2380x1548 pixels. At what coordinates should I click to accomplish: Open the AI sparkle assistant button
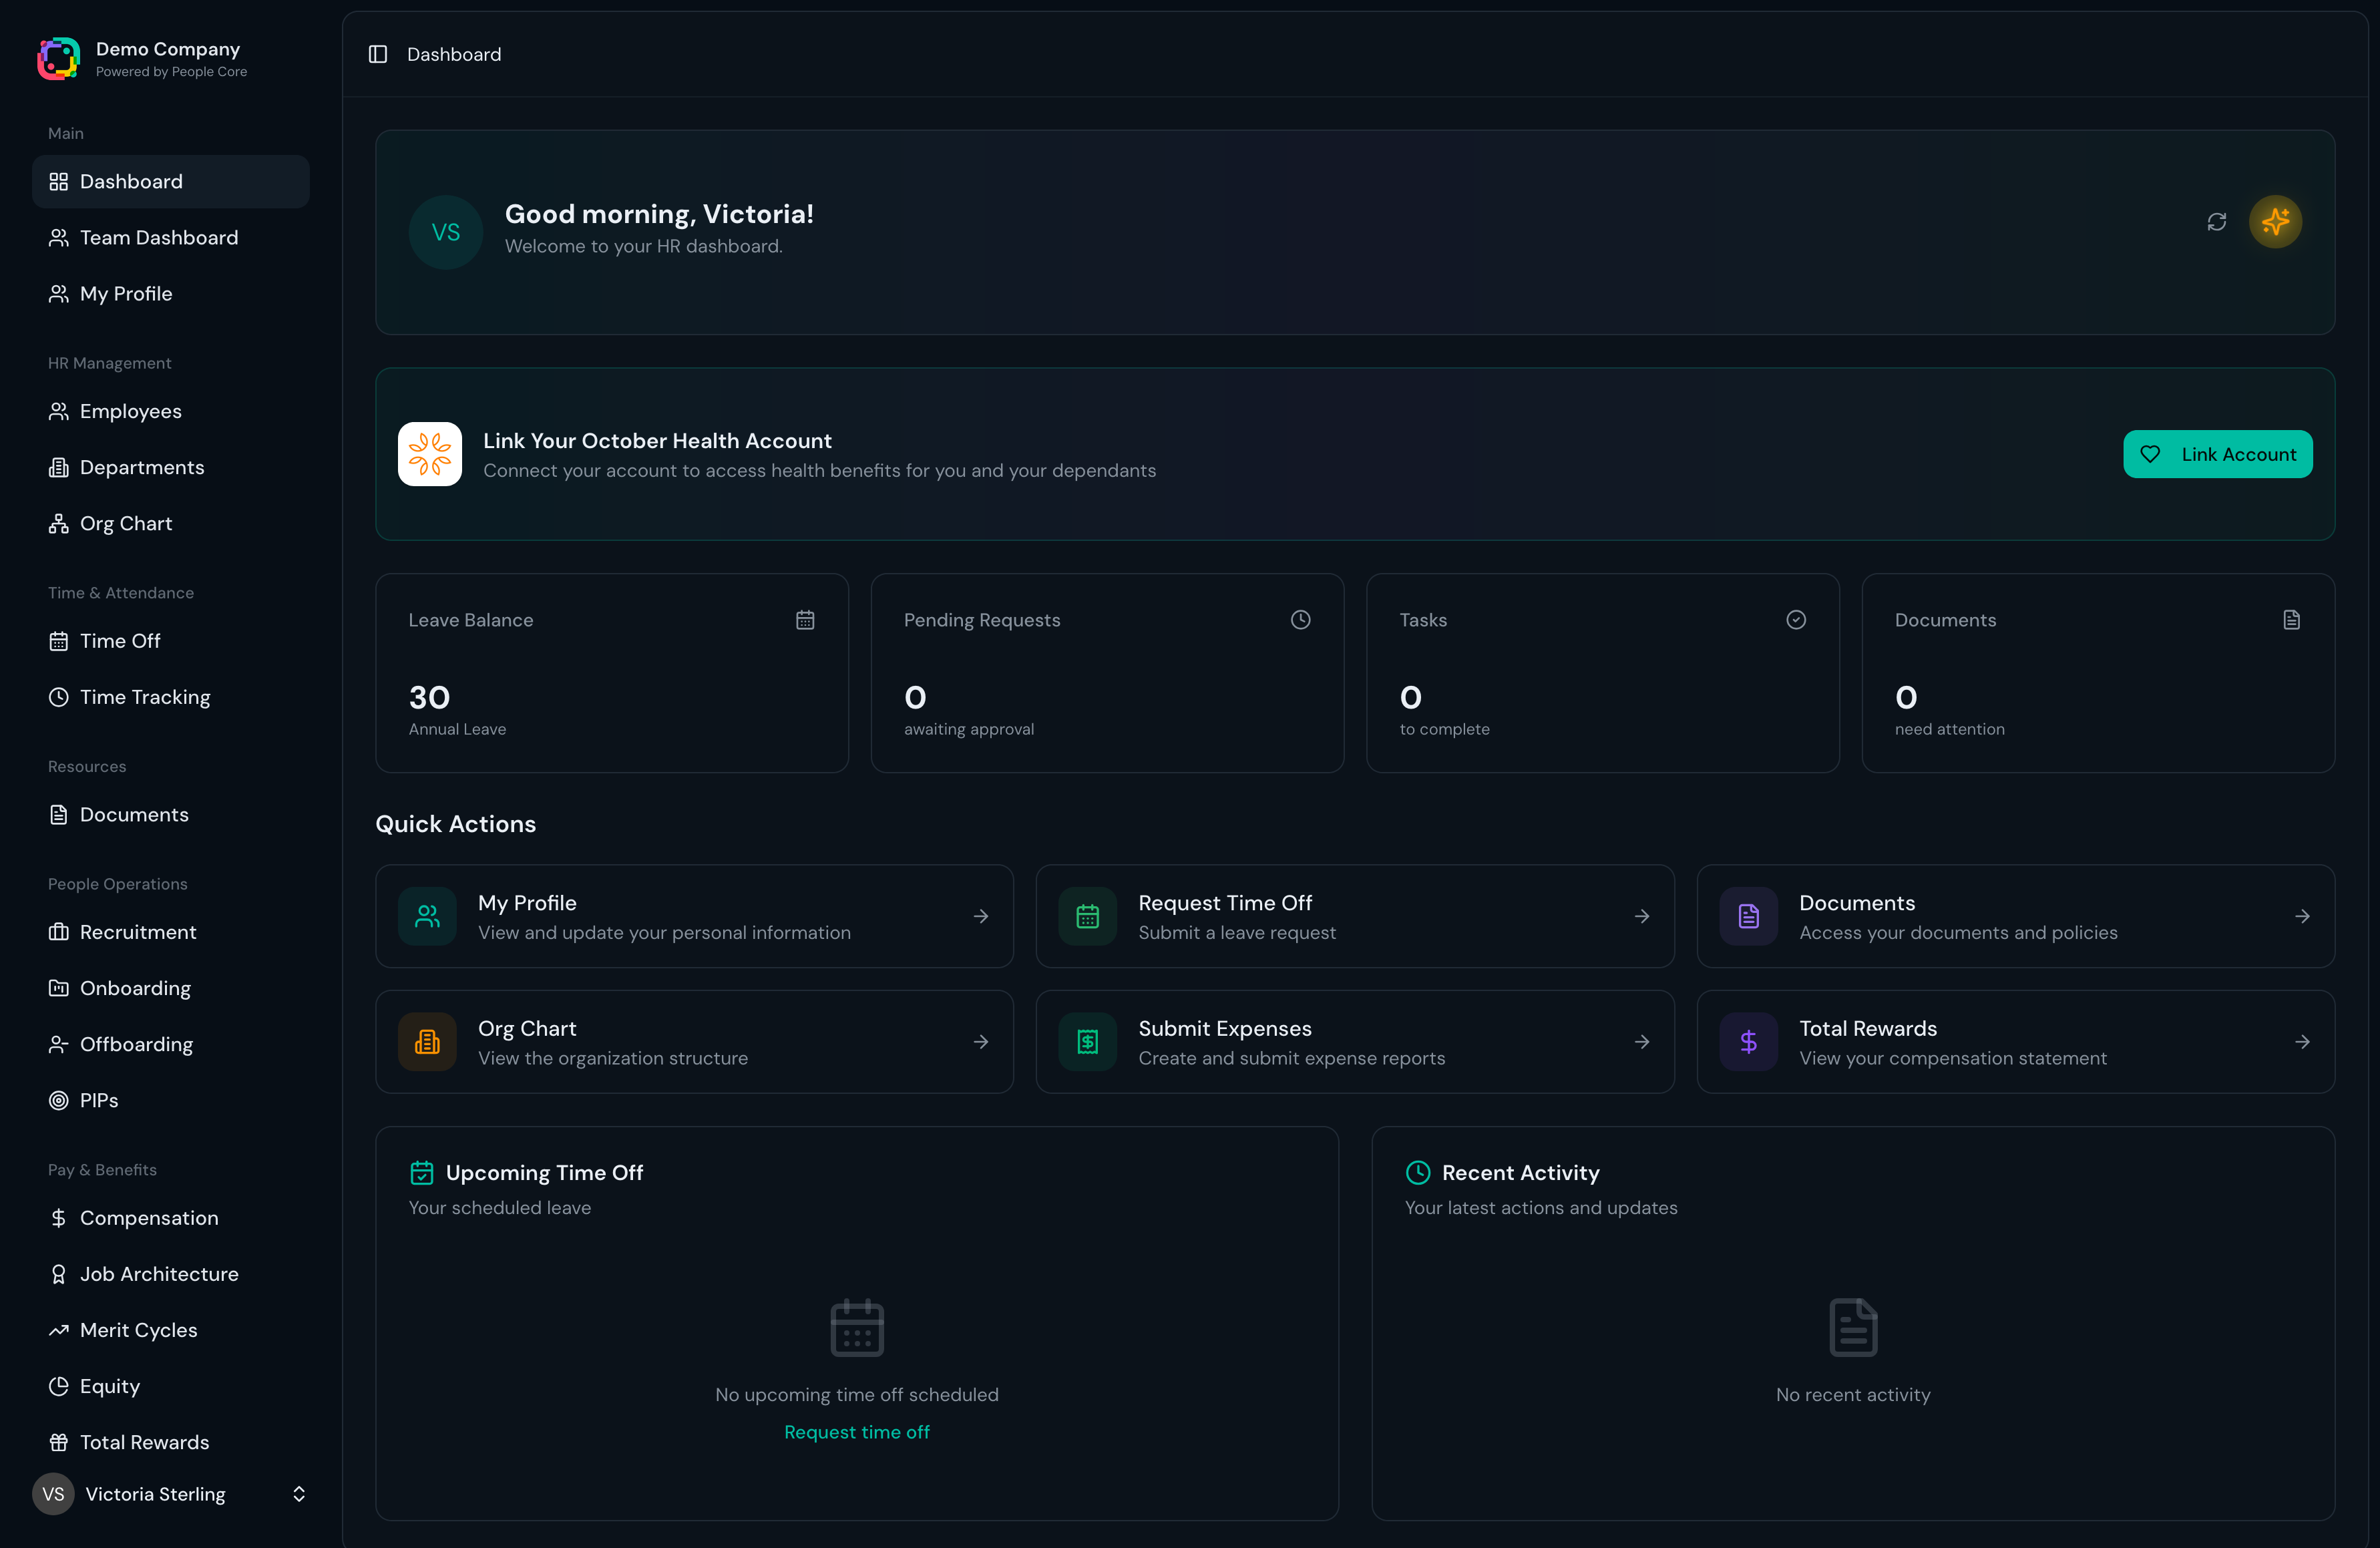point(2275,222)
